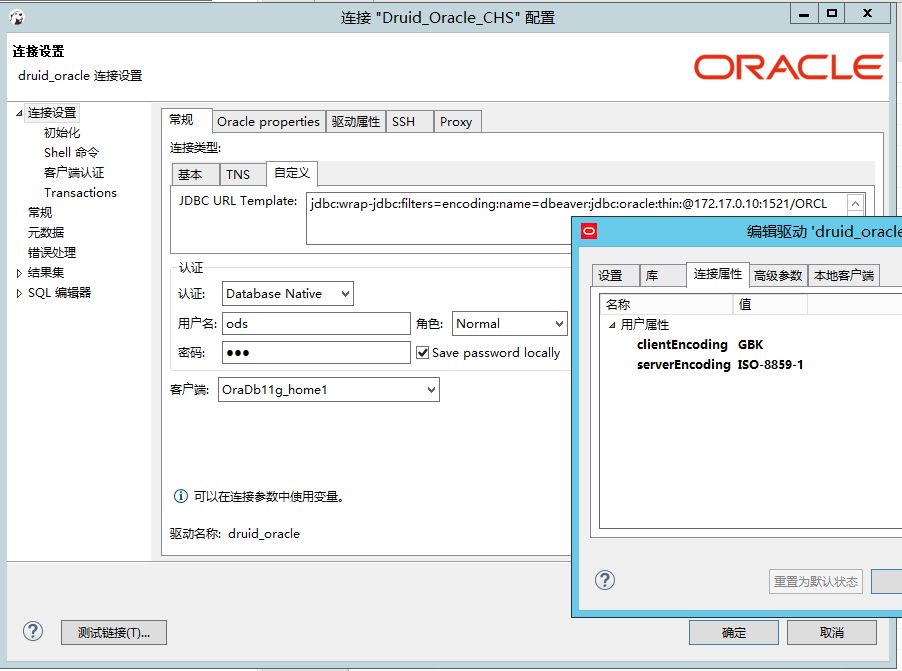The height and width of the screenshot is (671, 902).
Task: Open the 客户端 OraDb11g_home1 dropdown
Action: [328, 390]
